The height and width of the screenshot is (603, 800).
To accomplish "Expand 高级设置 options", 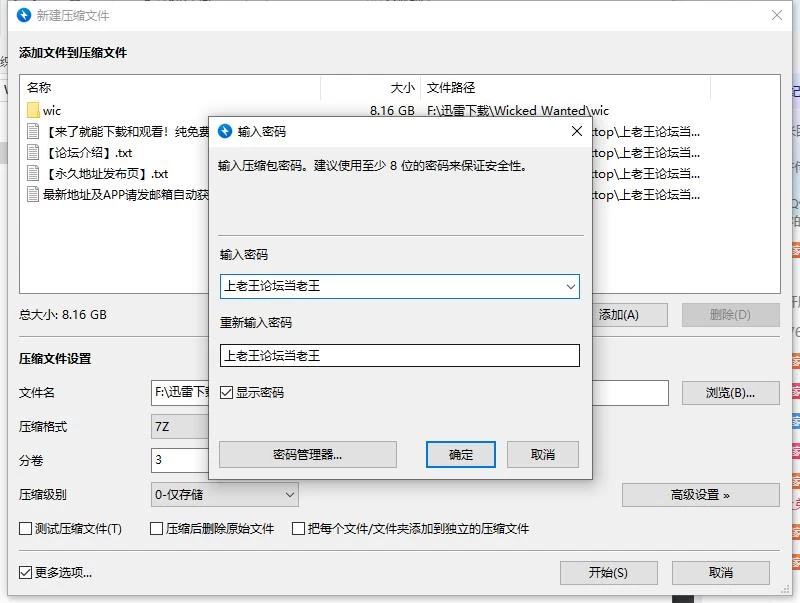I will pos(701,495).
